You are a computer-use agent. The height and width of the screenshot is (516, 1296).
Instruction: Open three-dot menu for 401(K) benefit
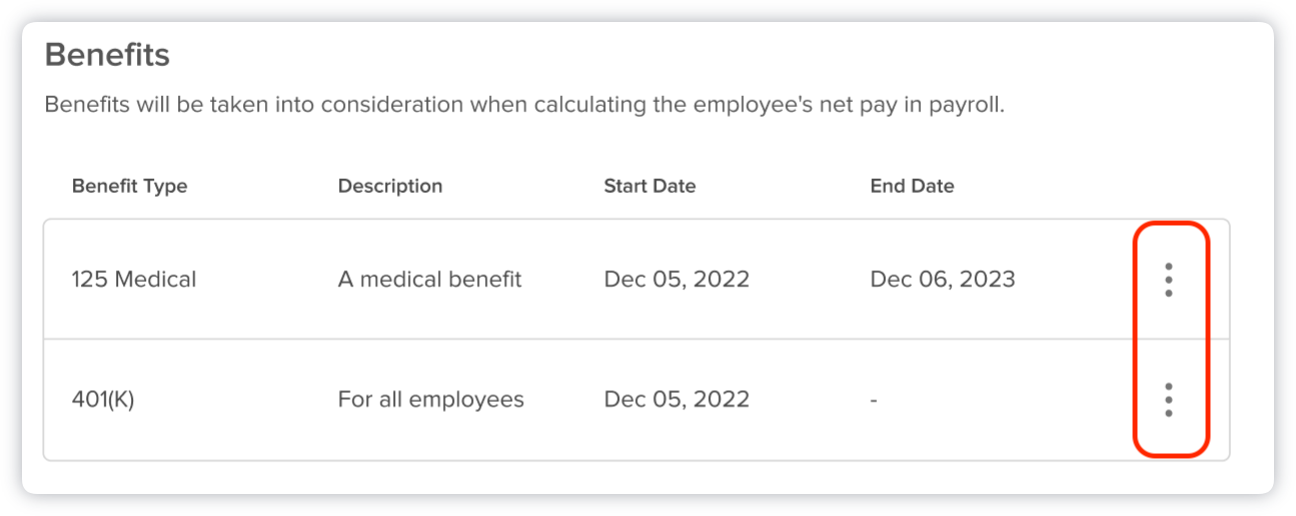1168,400
